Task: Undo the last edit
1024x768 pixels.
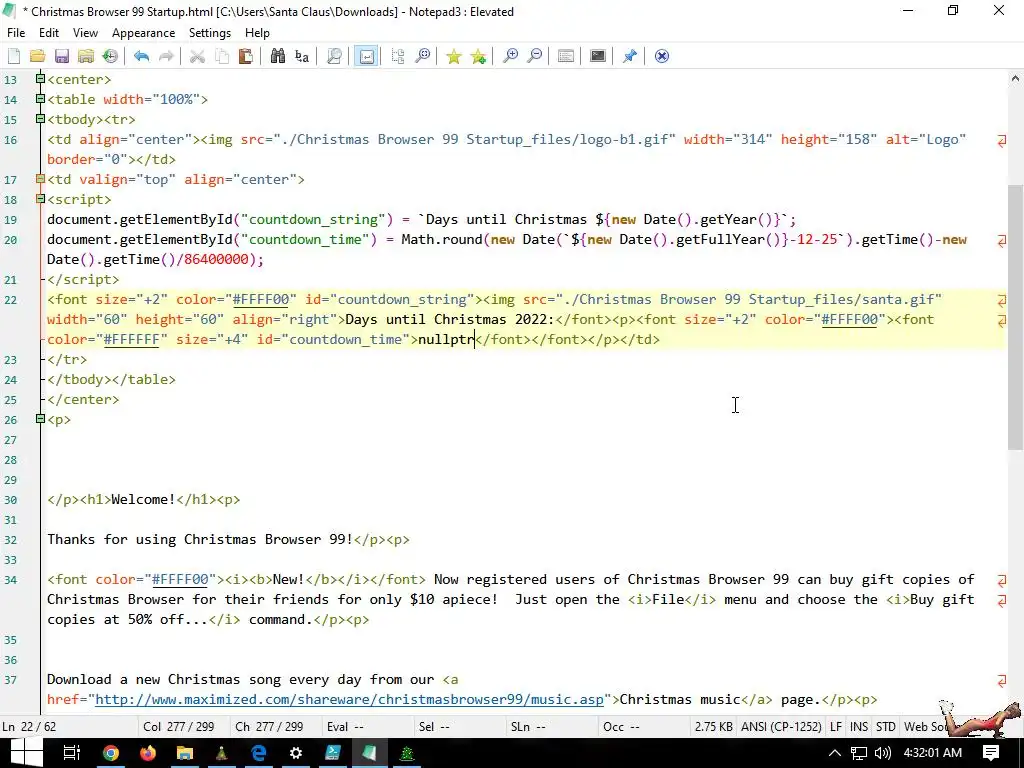Action: click(x=142, y=56)
